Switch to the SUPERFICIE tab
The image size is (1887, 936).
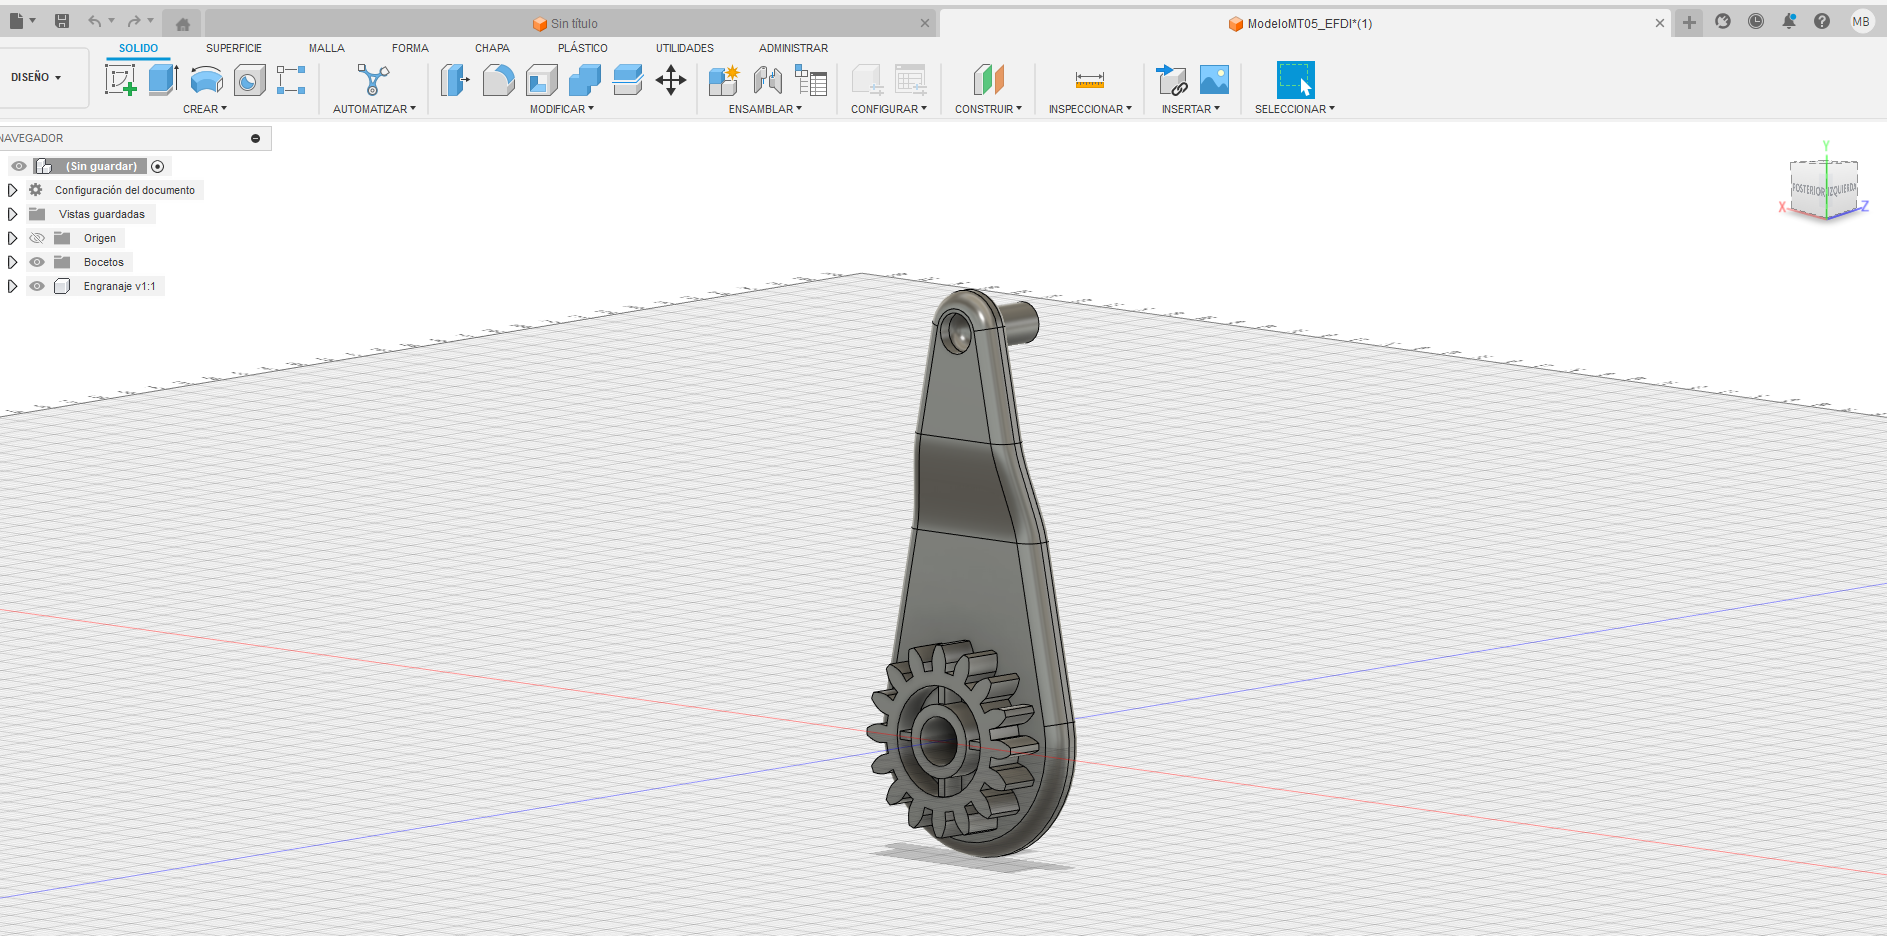click(233, 48)
